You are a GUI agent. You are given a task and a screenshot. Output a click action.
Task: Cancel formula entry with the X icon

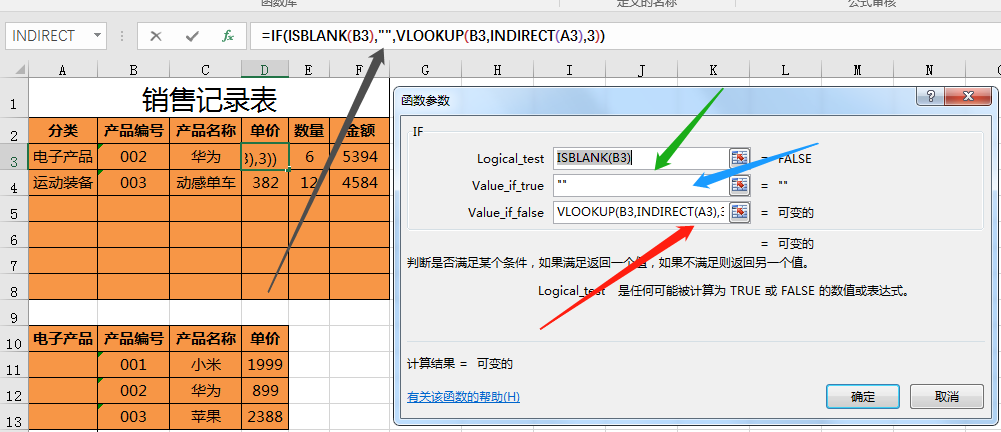(x=156, y=36)
